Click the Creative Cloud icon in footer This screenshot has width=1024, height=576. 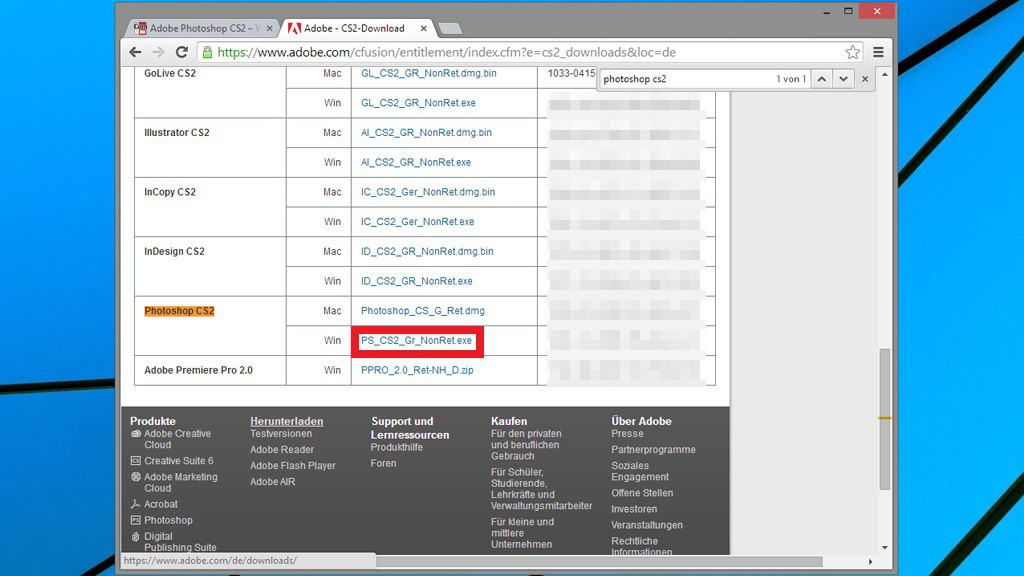[x=136, y=434]
